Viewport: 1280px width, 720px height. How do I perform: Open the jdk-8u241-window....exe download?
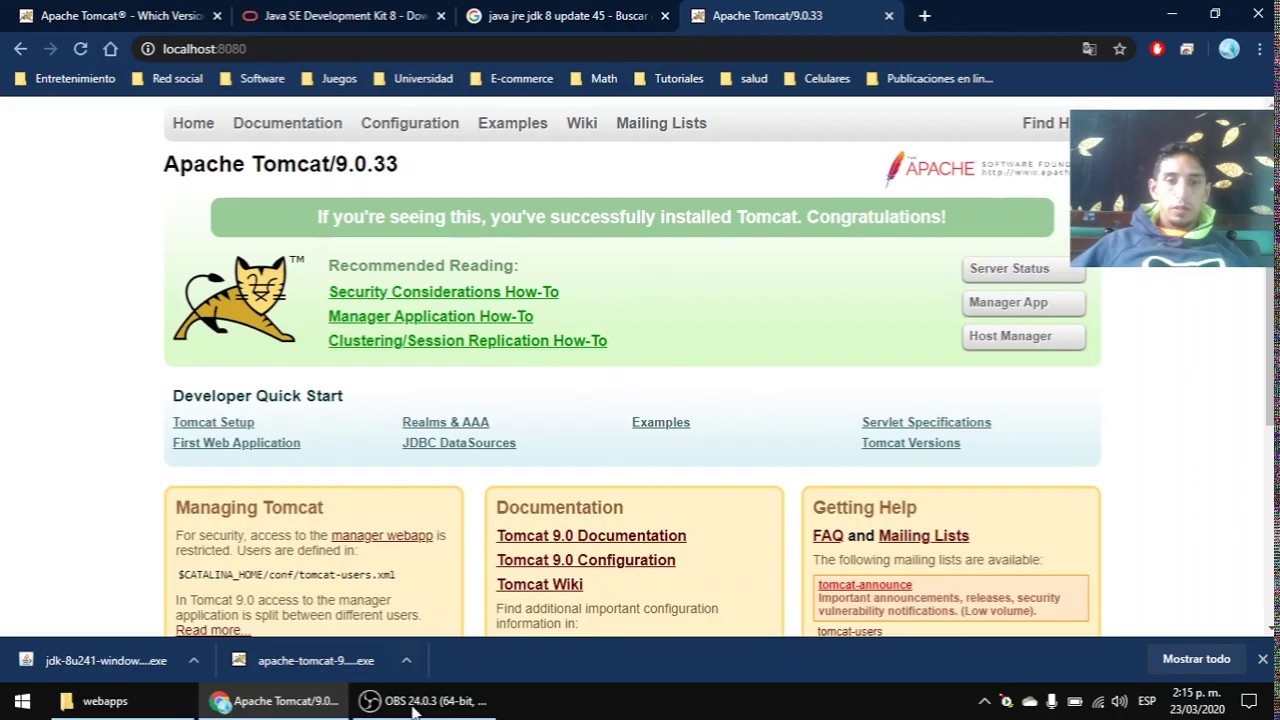point(94,660)
